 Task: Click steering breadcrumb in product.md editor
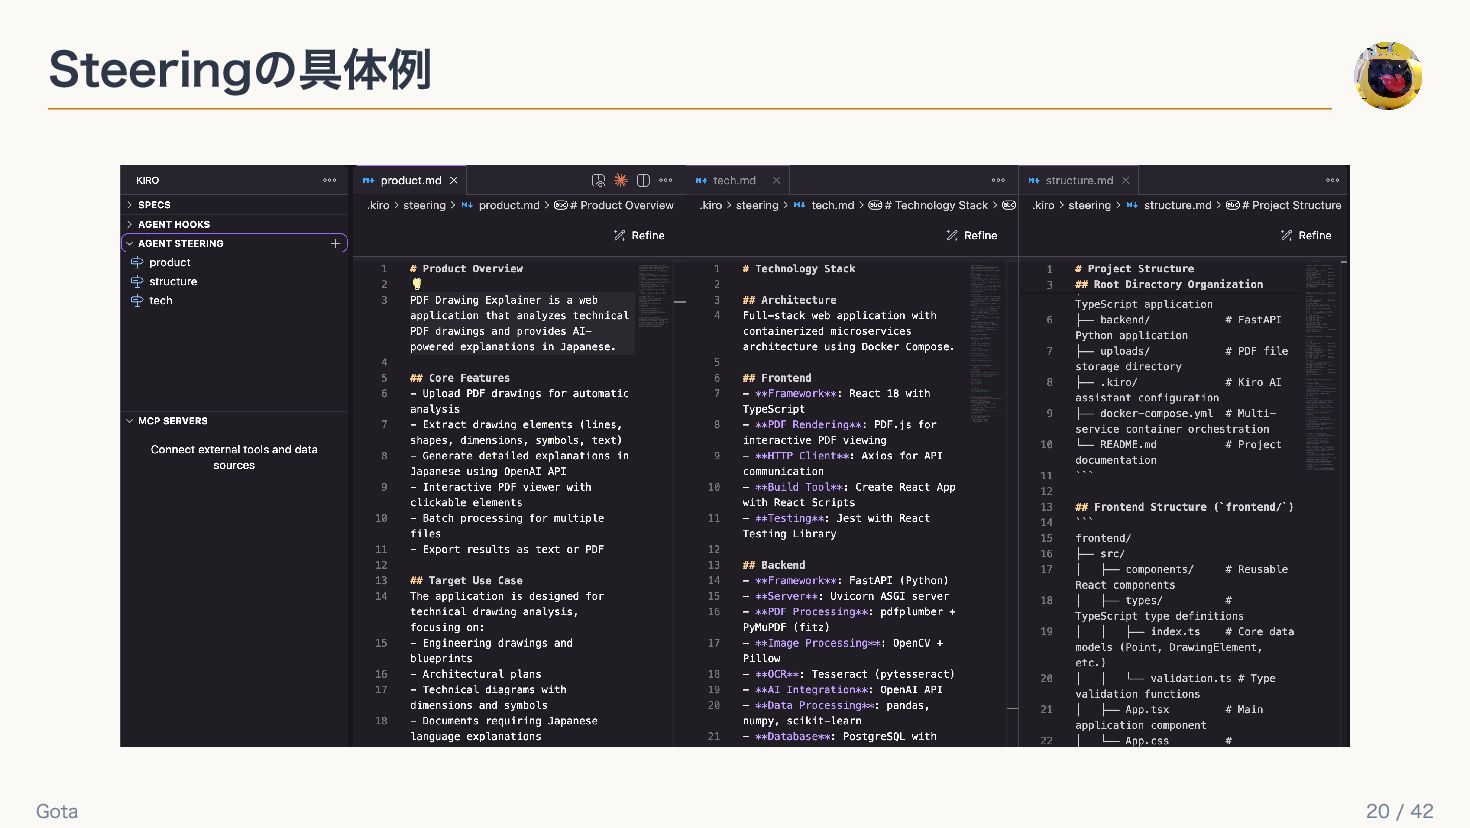coord(424,206)
